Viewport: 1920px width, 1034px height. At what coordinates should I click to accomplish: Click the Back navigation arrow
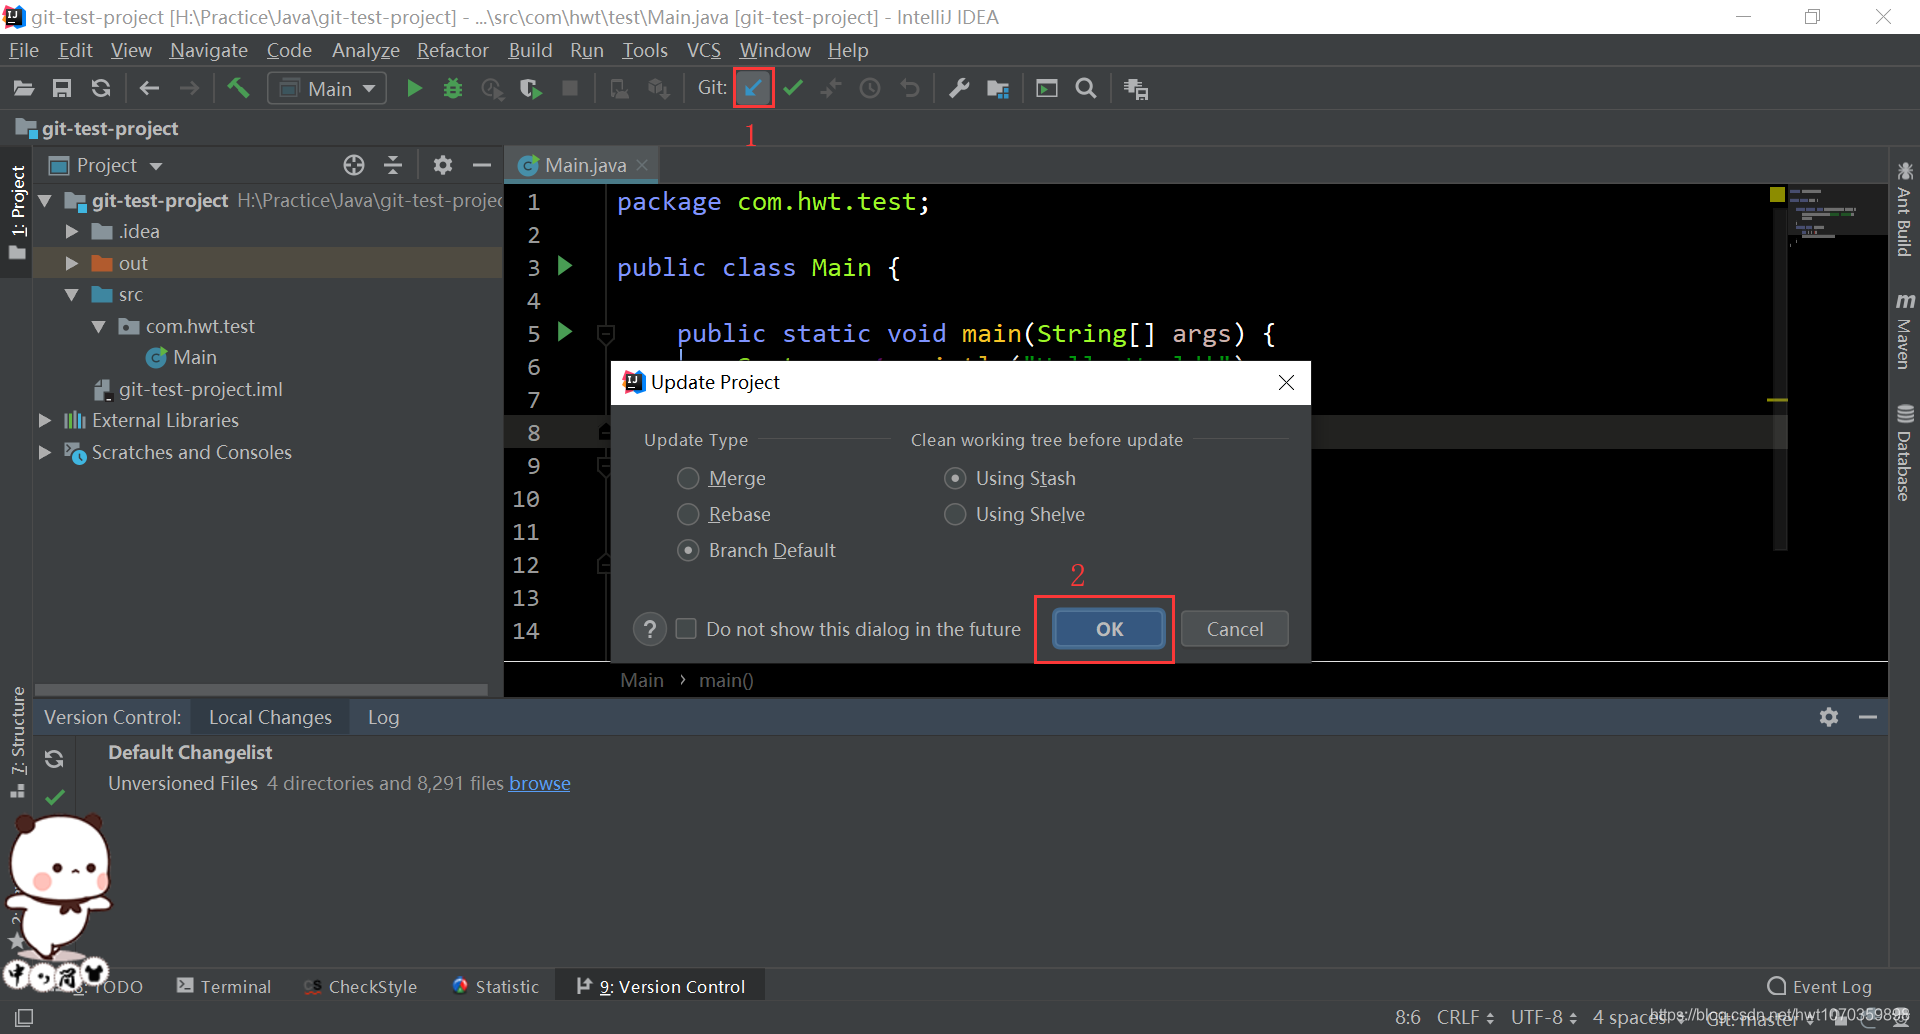[x=149, y=89]
